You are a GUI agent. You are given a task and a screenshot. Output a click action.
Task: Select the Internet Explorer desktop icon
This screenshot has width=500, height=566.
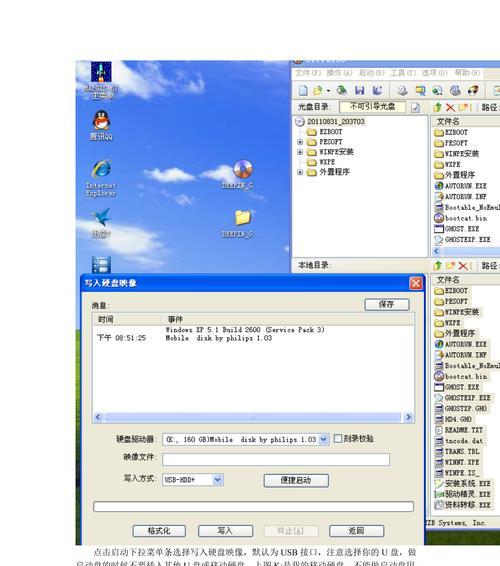101,178
